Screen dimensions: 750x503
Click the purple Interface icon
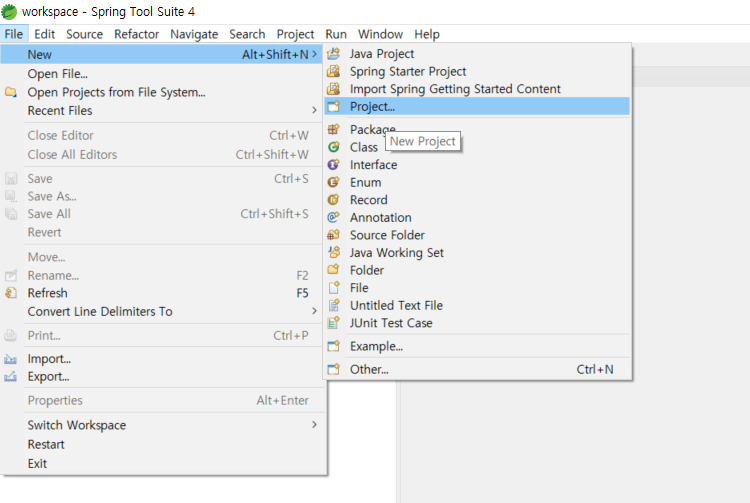[x=333, y=164]
